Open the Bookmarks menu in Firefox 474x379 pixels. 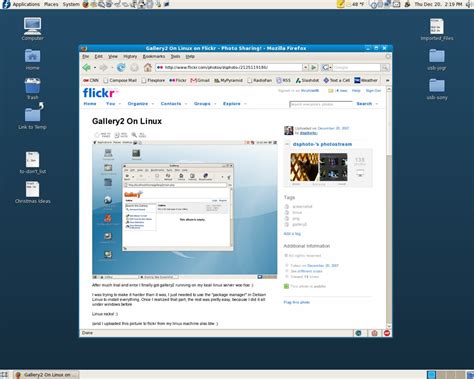pos(154,57)
